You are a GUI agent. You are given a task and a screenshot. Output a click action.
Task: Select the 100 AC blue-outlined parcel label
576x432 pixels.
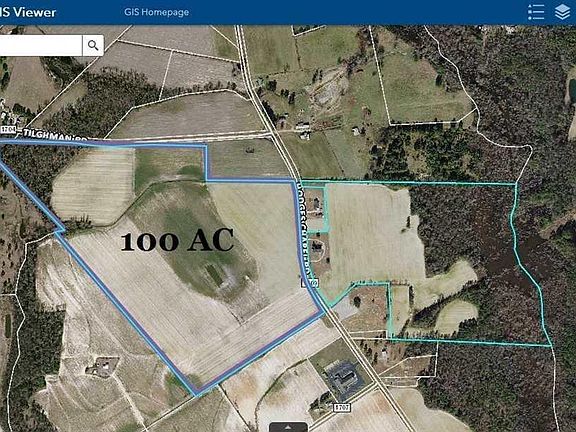(x=177, y=240)
